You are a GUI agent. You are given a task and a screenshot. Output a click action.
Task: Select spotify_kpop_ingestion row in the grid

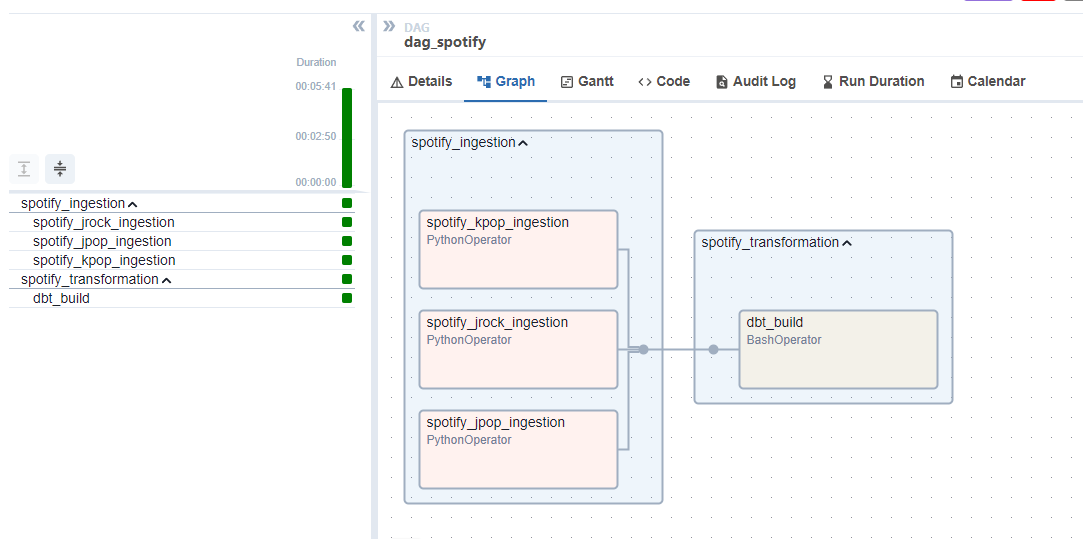click(x=182, y=261)
